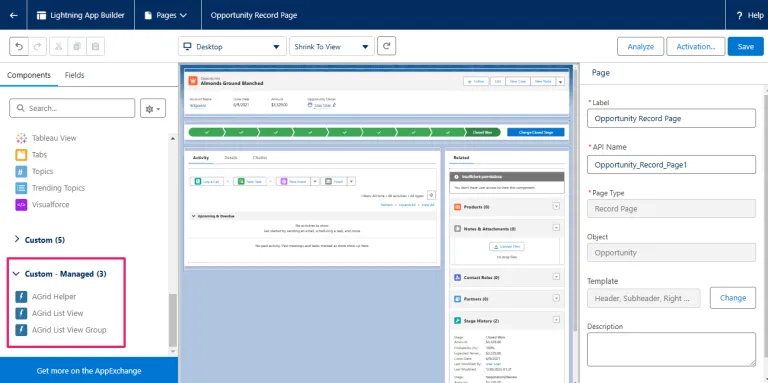Viewport: 768px width, 383px height.
Task: Click the Opportunity crown icon in canvas
Action: (193, 81)
